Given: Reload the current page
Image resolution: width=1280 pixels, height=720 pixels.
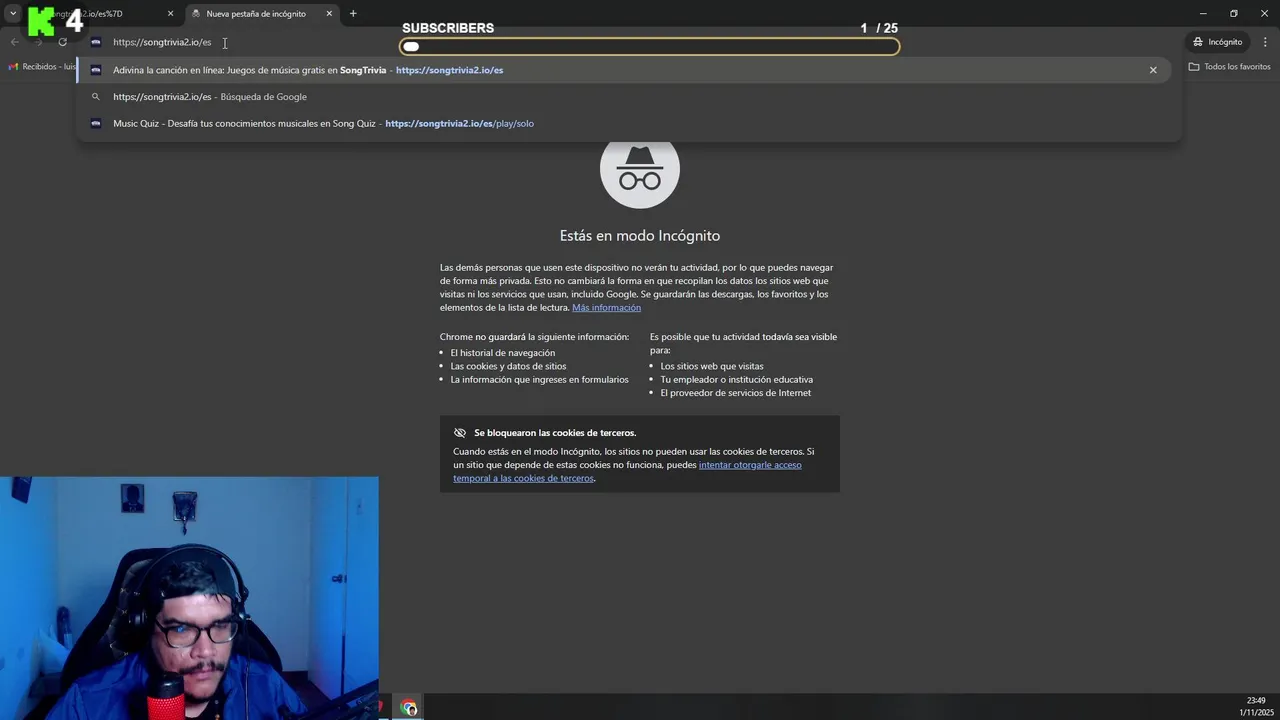Looking at the screenshot, I should pos(62,42).
